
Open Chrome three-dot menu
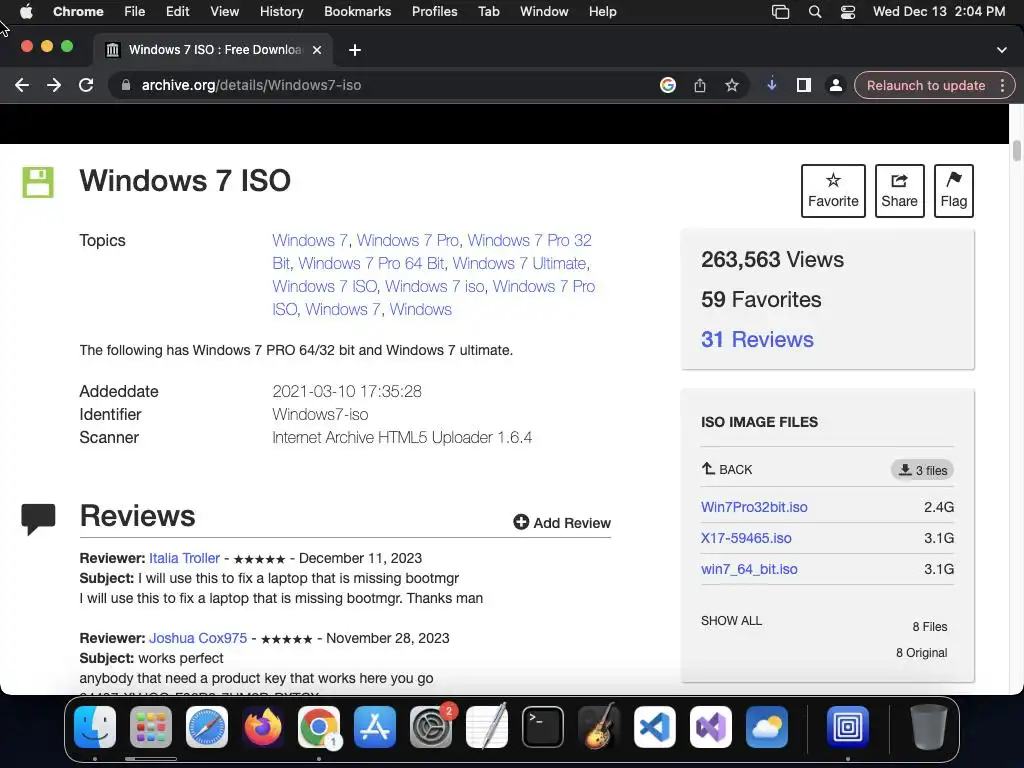[1002, 86]
